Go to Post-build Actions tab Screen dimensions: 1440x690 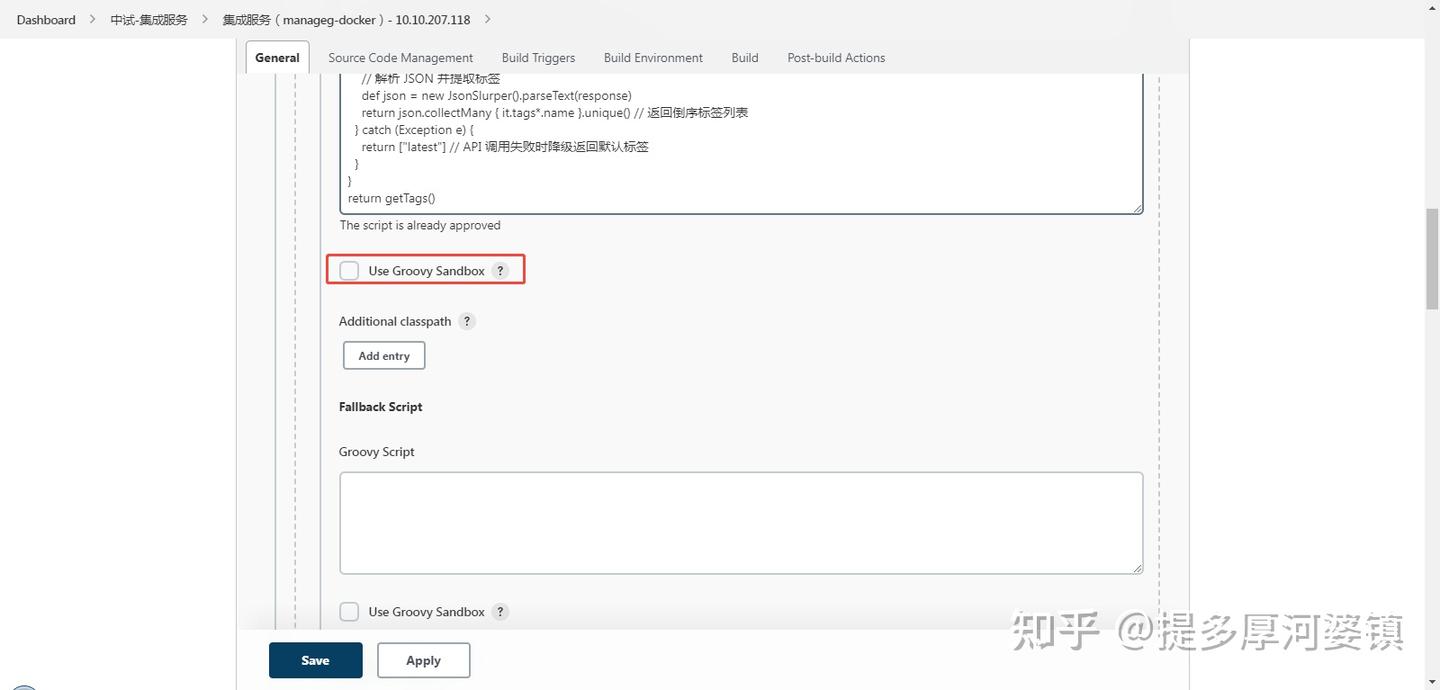click(836, 58)
